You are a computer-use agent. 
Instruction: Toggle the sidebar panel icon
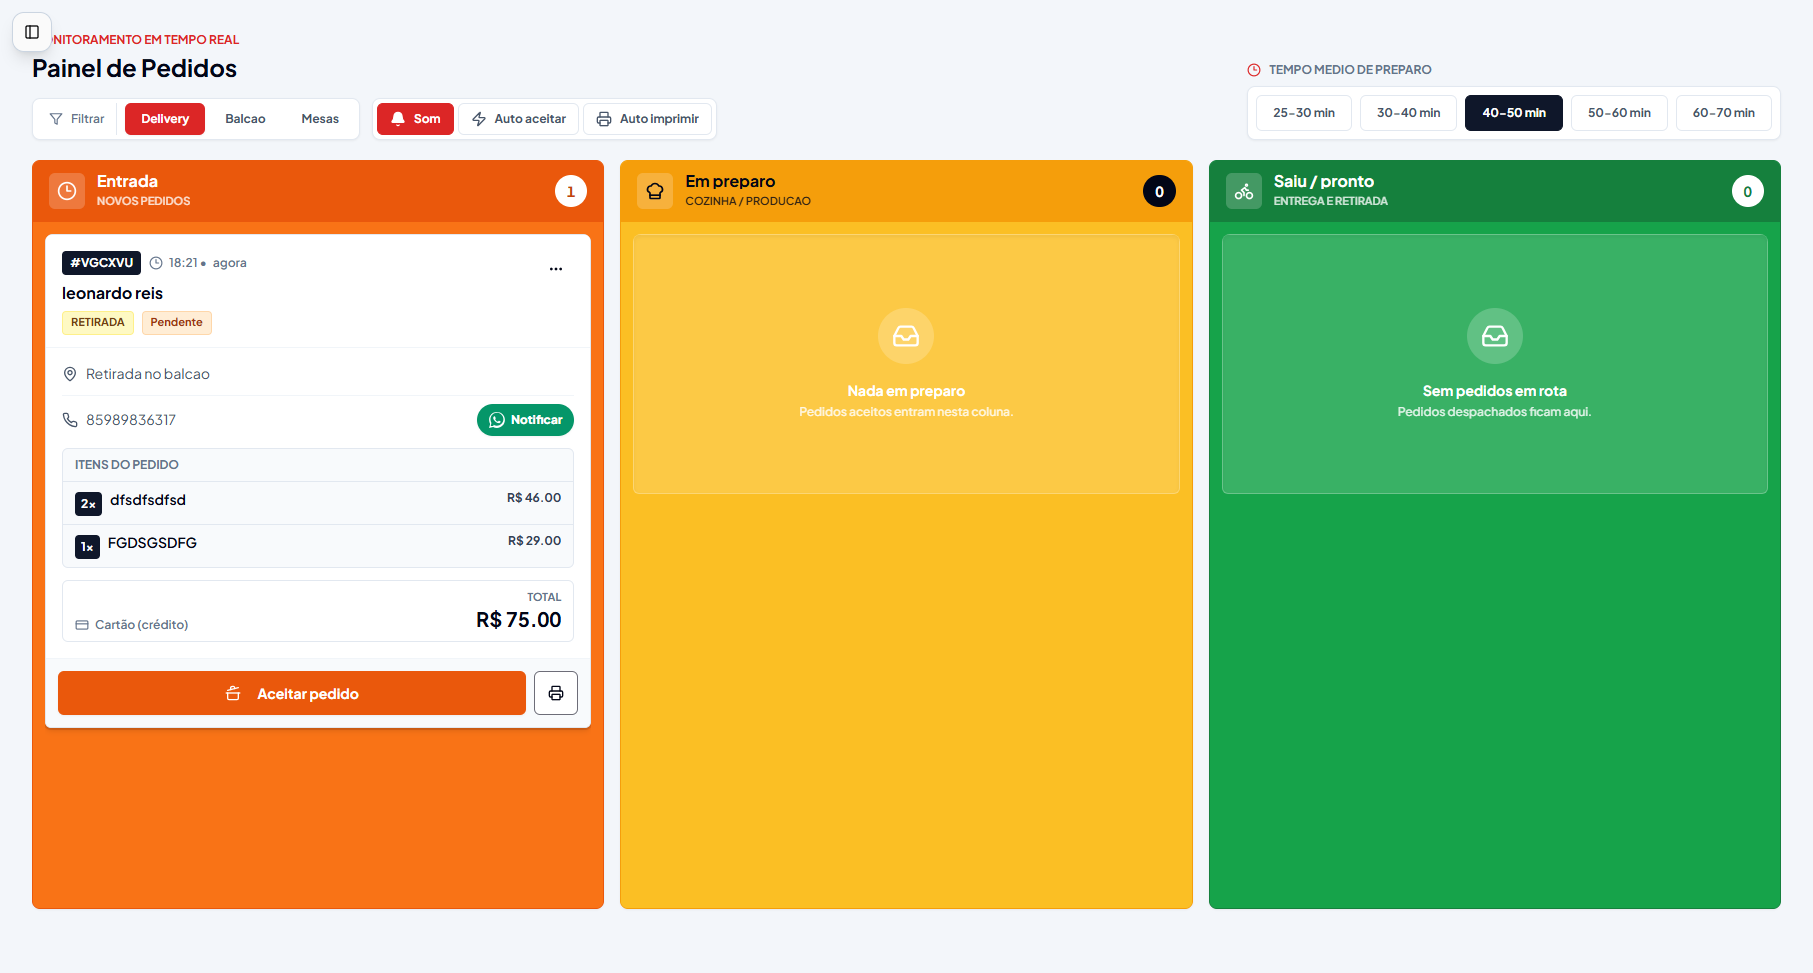tap(32, 32)
